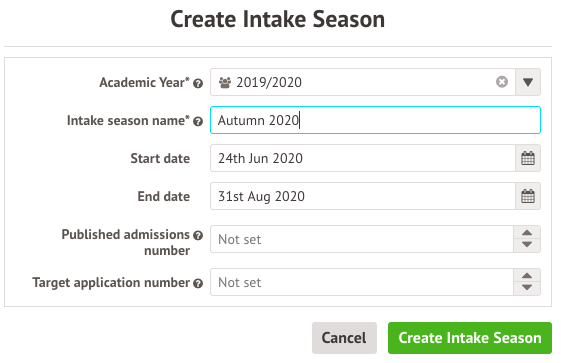Open the Start date calendar picker
The image size is (561, 363).
pyautogui.click(x=528, y=158)
